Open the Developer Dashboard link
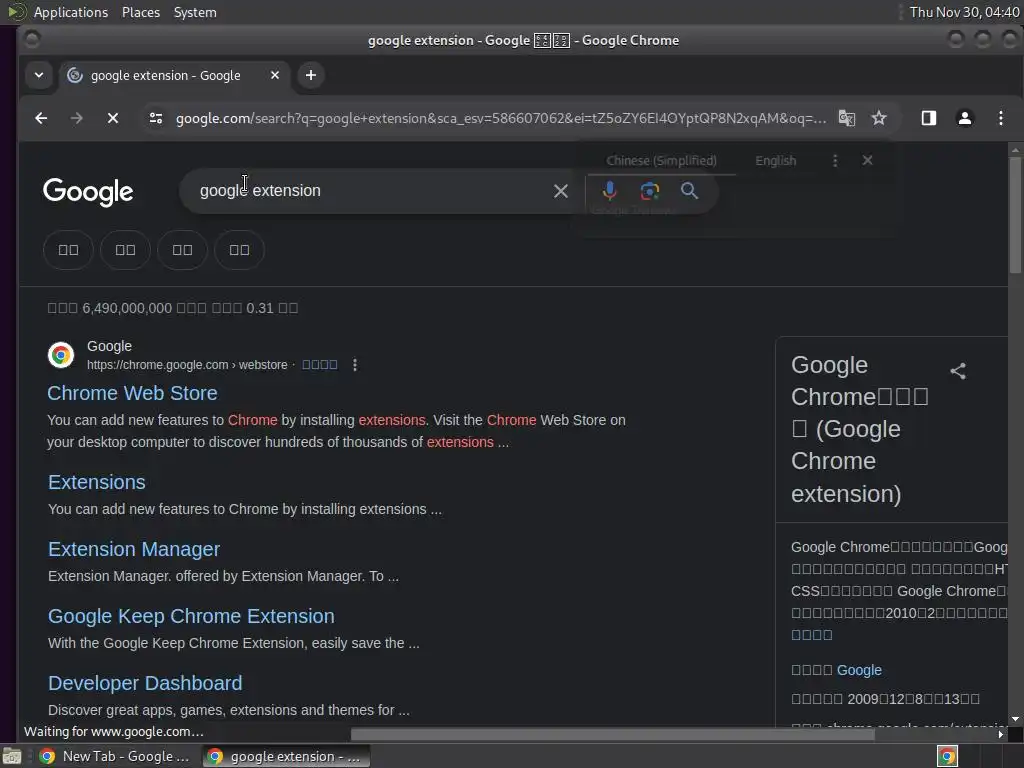1024x768 pixels. coord(145,683)
